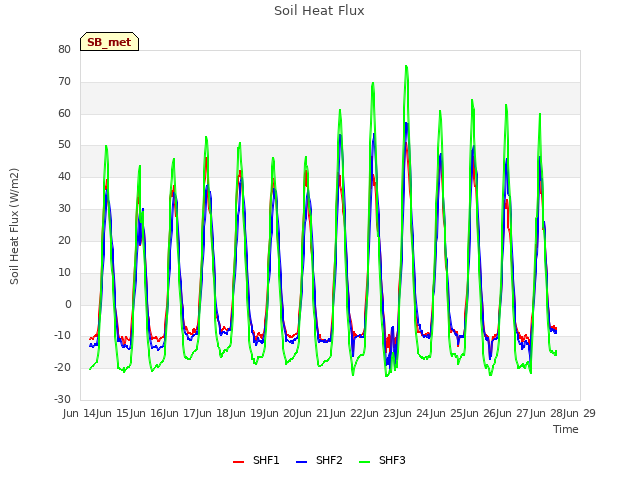Image resolution: width=640 pixels, height=480 pixels.
Task: Click the -20 y-axis tick label
Action: 62,367
